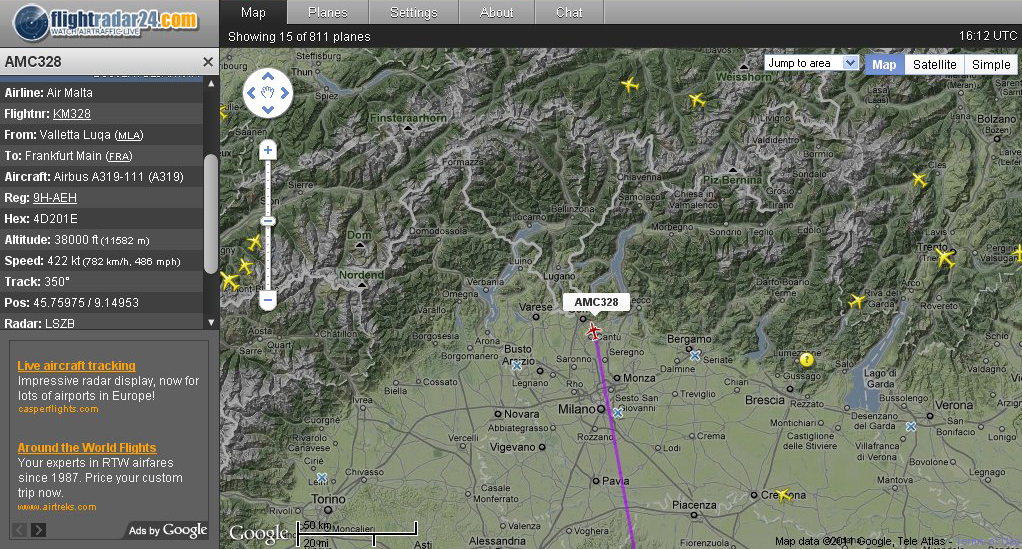The height and width of the screenshot is (549, 1022).
Task: Open the KM328 flight number link
Action: [x=72, y=113]
